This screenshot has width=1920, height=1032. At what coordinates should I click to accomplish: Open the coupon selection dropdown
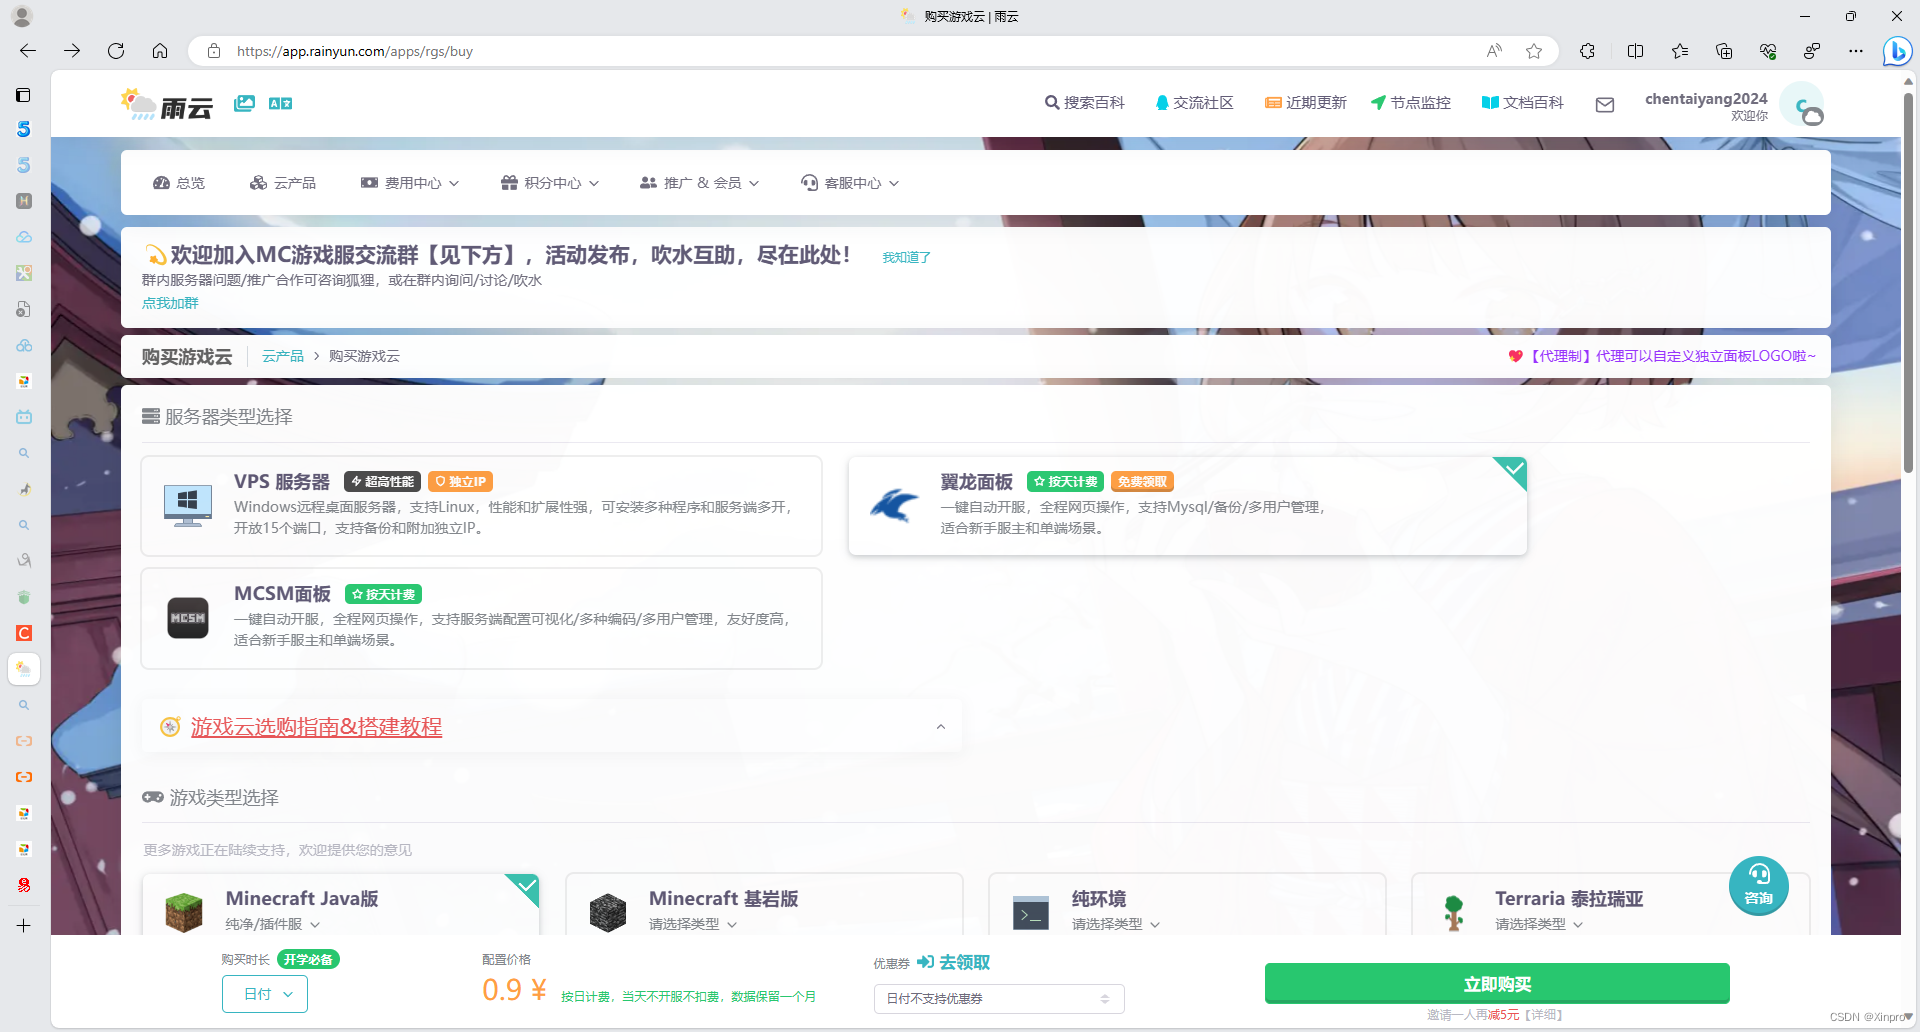[999, 998]
